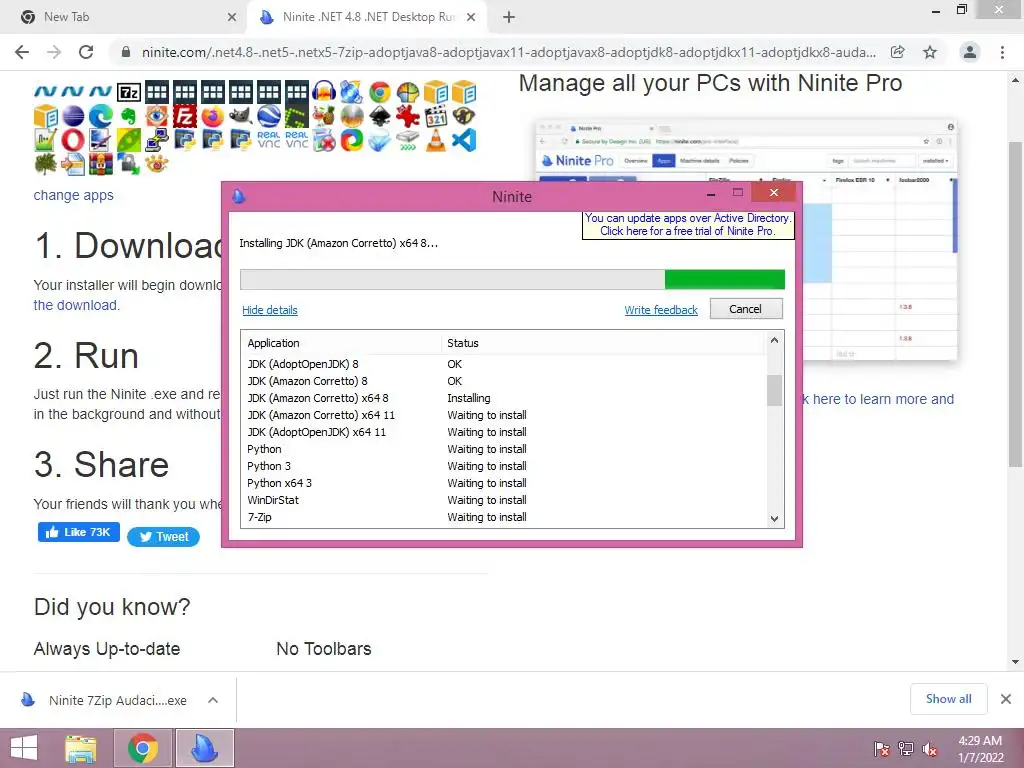The width and height of the screenshot is (1024, 768).
Task: Open Chrome three-dot menu
Action: [x=1002, y=52]
